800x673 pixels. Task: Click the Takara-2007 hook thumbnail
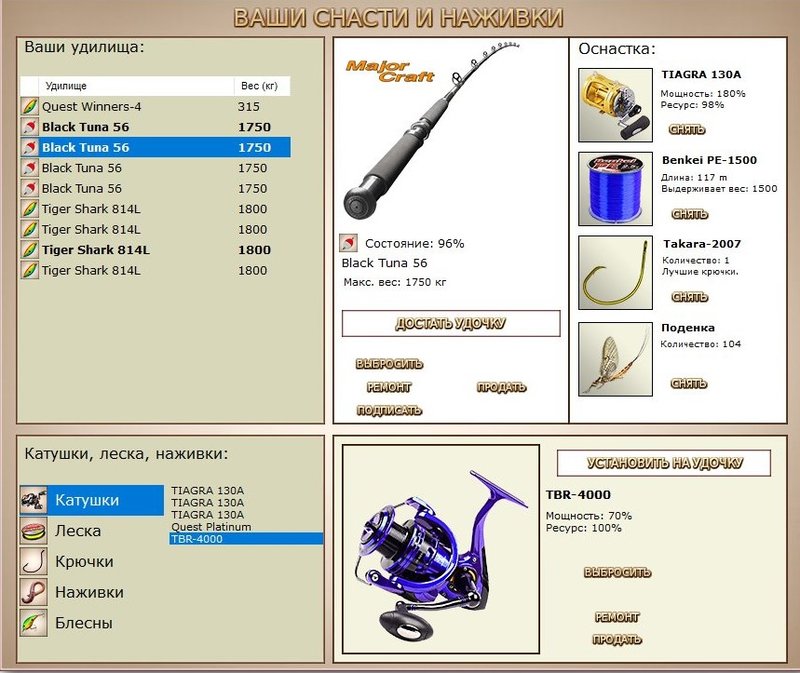(x=615, y=272)
